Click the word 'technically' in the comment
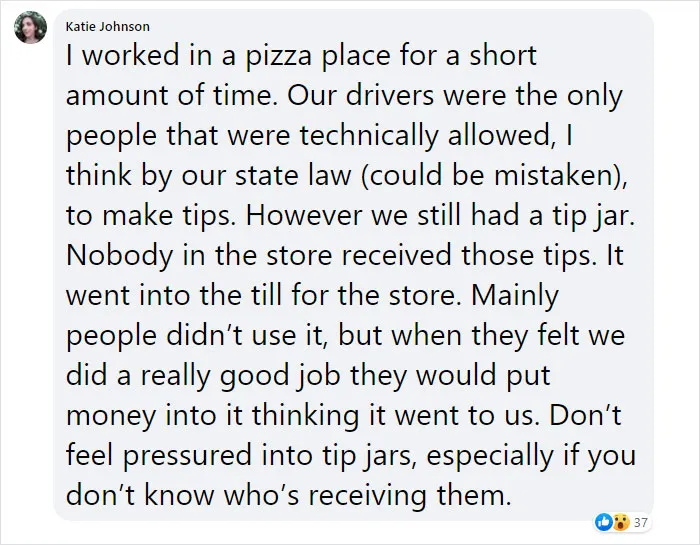This screenshot has width=700, height=545. coord(369,135)
